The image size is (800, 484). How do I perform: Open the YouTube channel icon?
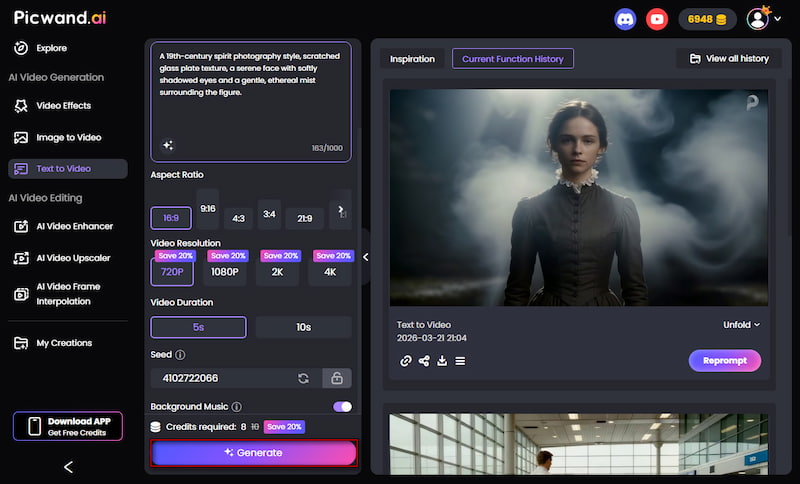click(x=657, y=19)
